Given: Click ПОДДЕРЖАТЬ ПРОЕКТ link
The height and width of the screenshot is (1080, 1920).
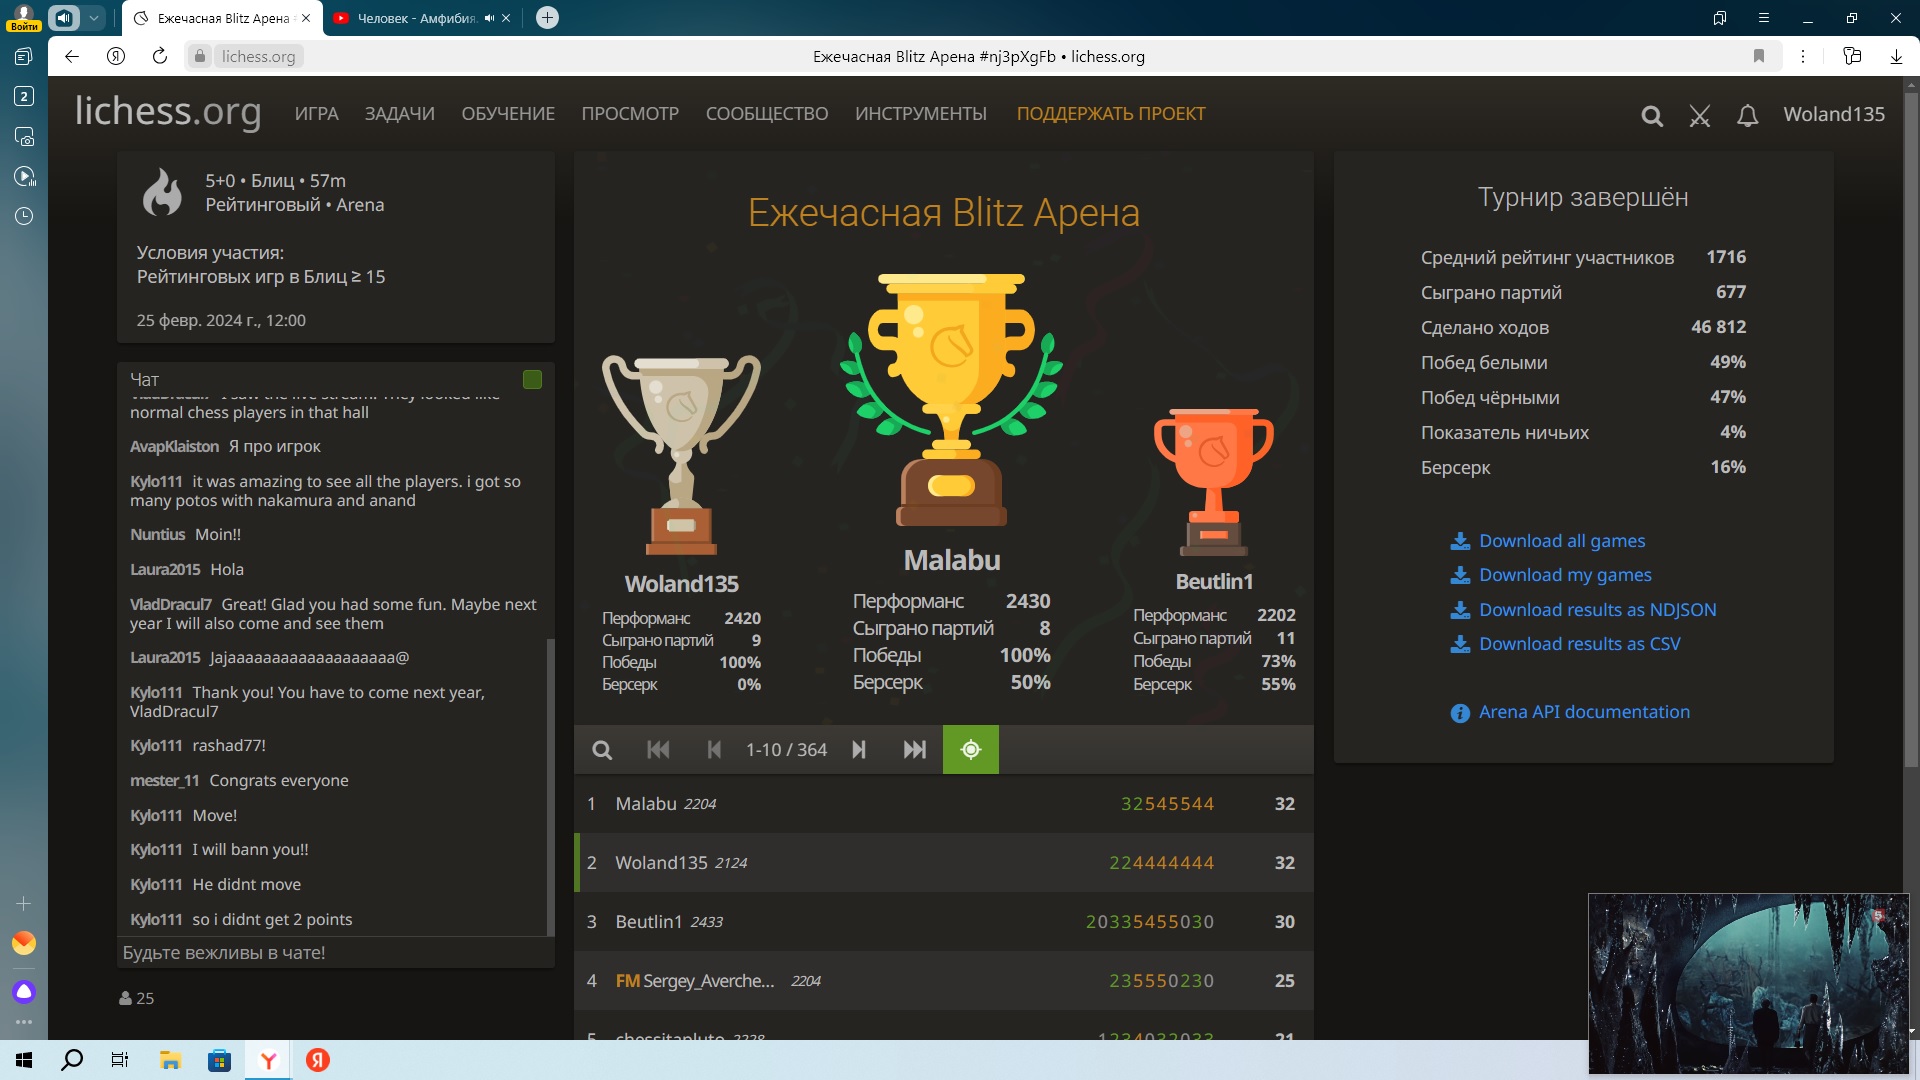Looking at the screenshot, I should pyautogui.click(x=1111, y=114).
